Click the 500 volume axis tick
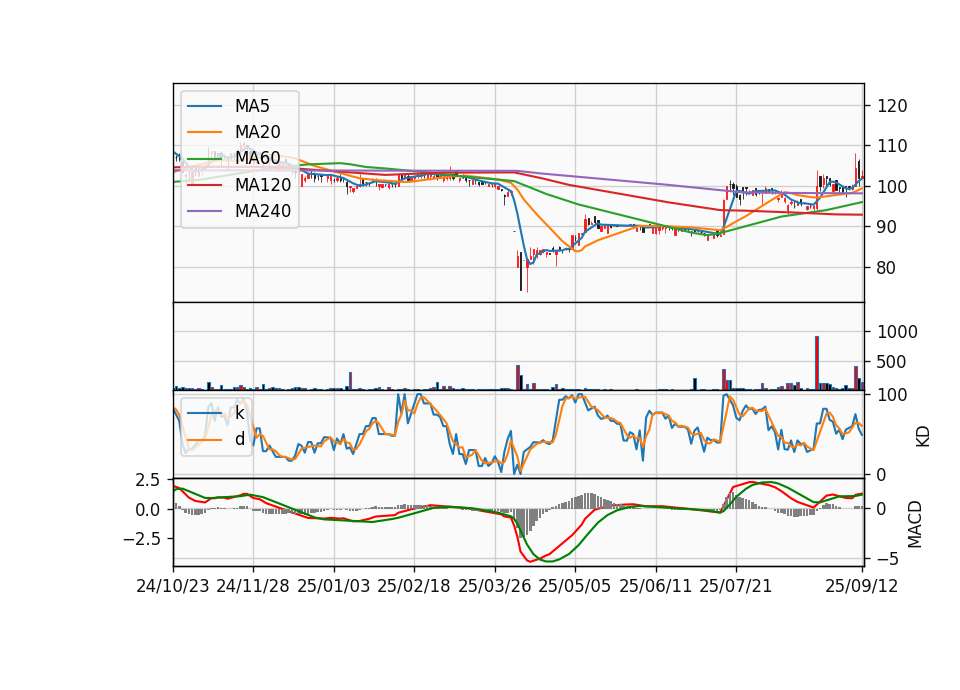This screenshot has height=690, width=960. coord(892,362)
